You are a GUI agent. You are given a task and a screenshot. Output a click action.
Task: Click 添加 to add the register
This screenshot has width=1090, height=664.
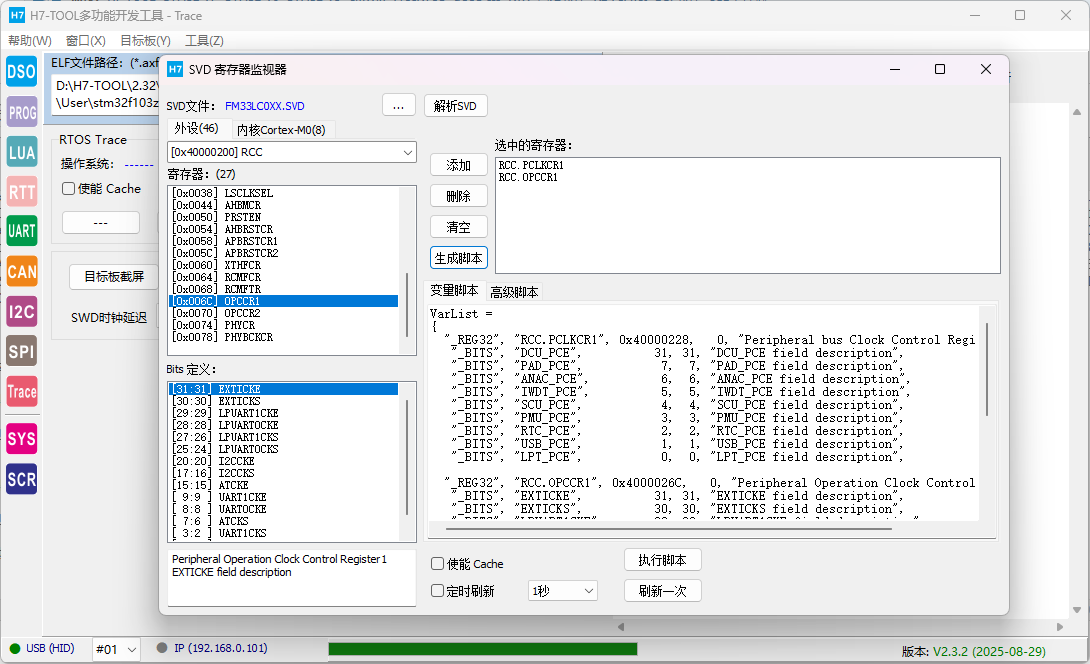459,165
